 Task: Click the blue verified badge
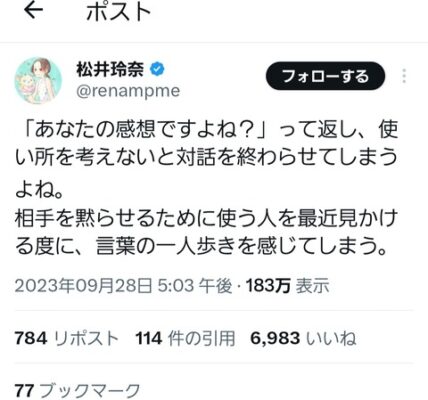[x=157, y=69]
